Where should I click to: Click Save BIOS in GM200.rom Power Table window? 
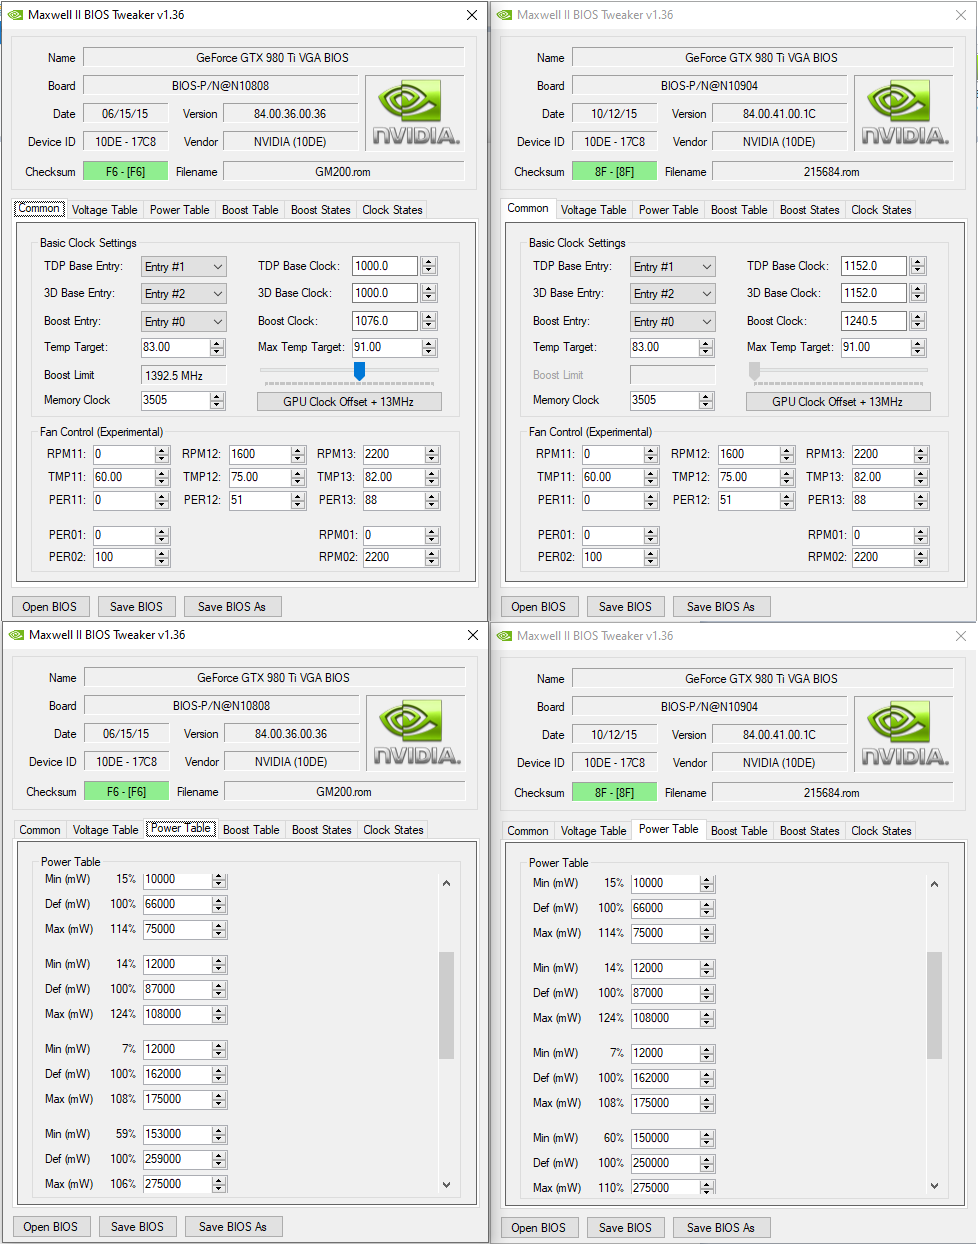click(137, 1227)
